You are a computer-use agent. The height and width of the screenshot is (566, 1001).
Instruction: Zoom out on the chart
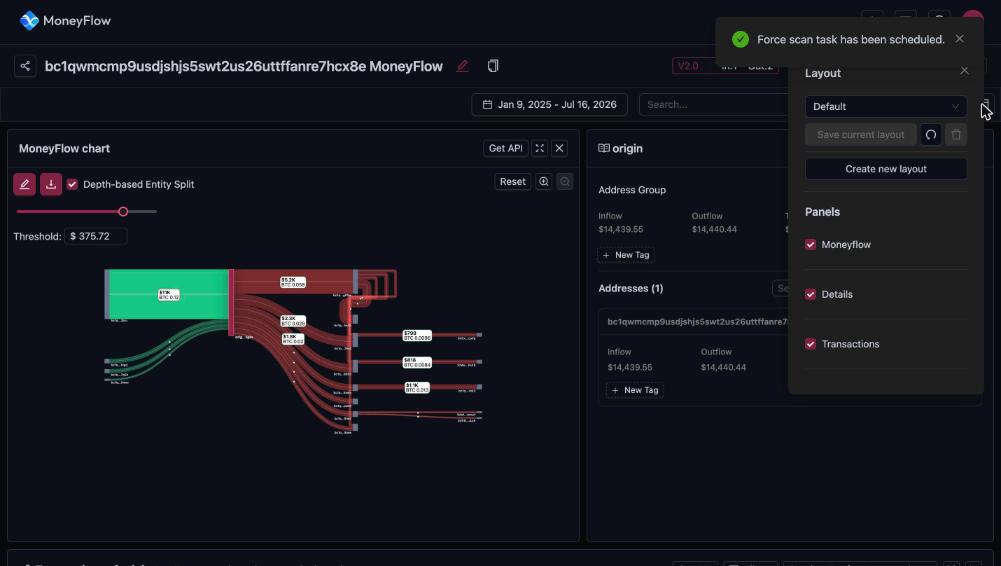pyautogui.click(x=564, y=182)
